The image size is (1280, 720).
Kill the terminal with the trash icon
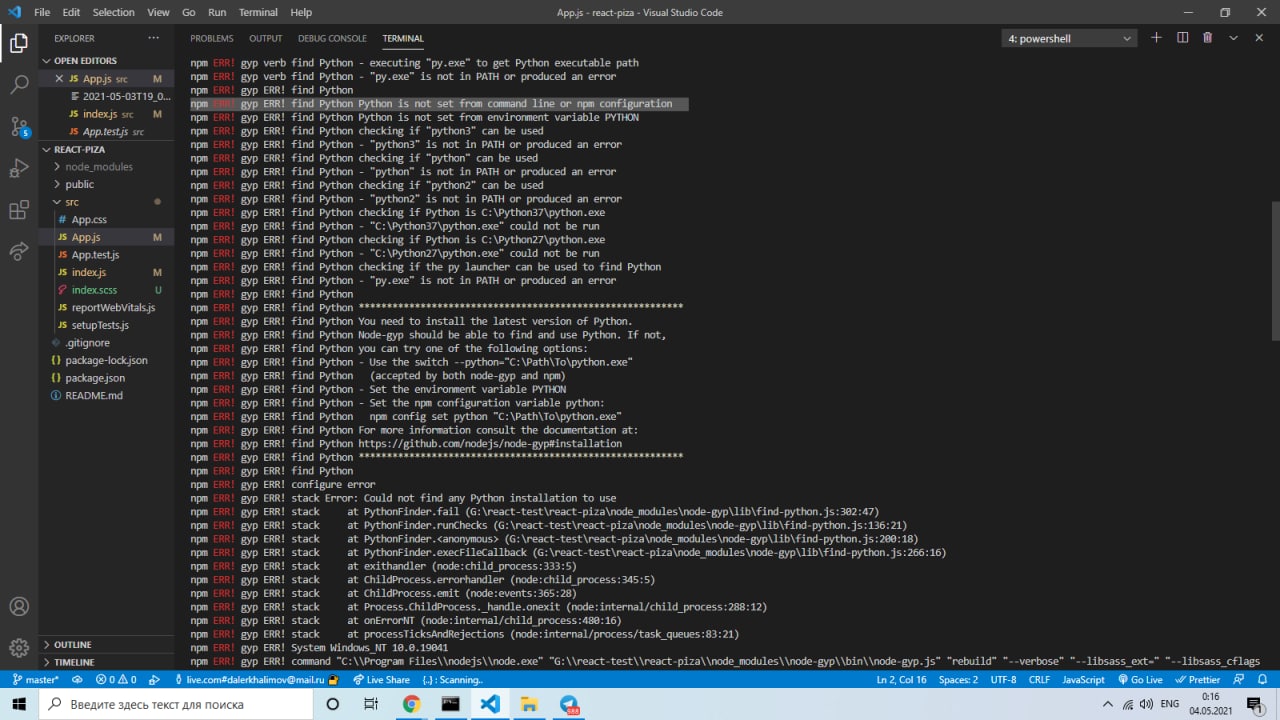(x=1207, y=38)
